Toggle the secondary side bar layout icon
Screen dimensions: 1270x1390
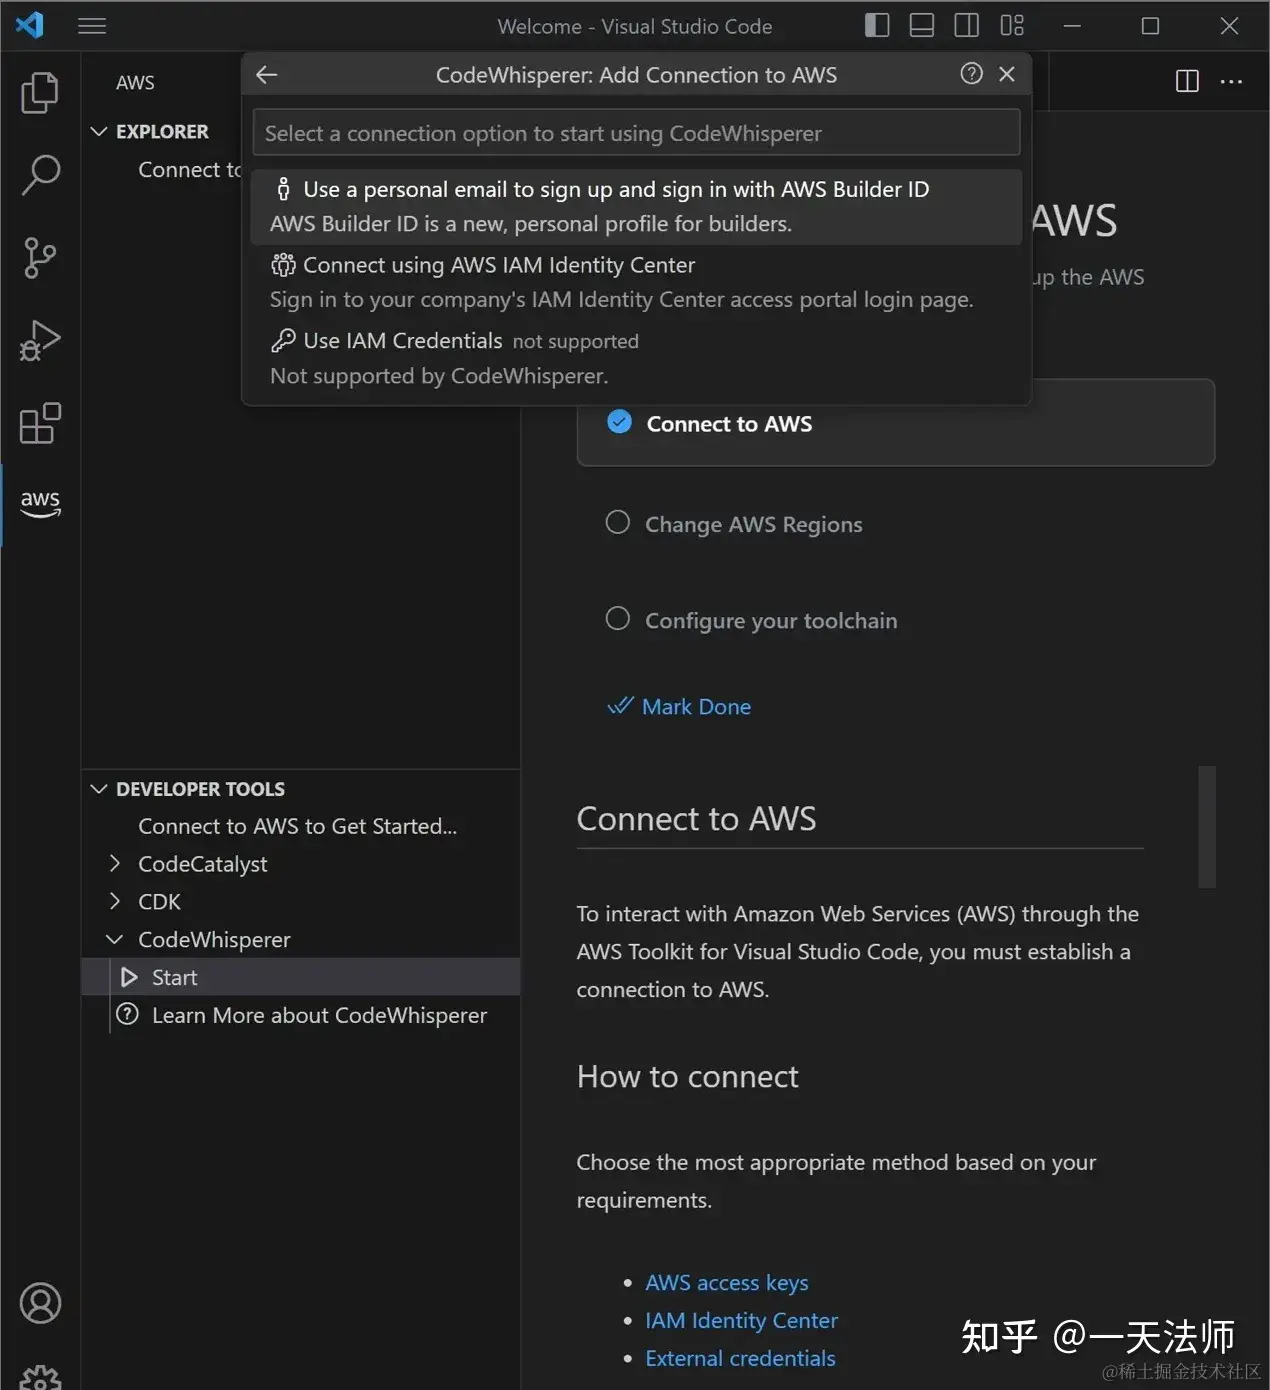click(967, 26)
